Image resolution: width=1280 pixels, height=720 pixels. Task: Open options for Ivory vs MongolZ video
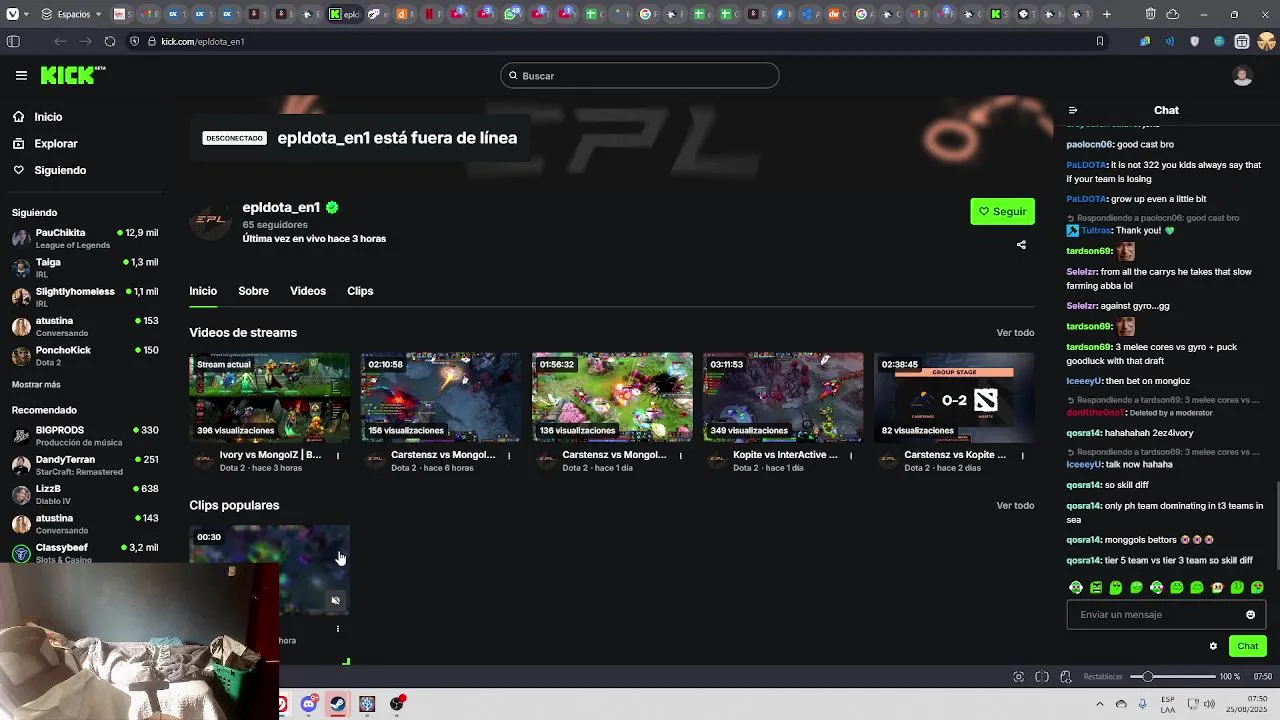click(338, 456)
